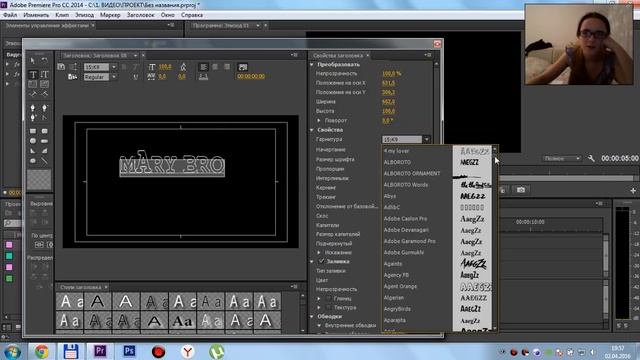Image resolution: width=640 pixels, height=360 pixels.
Task: Select the Свойства заголовка panel tab
Action: click(x=338, y=56)
